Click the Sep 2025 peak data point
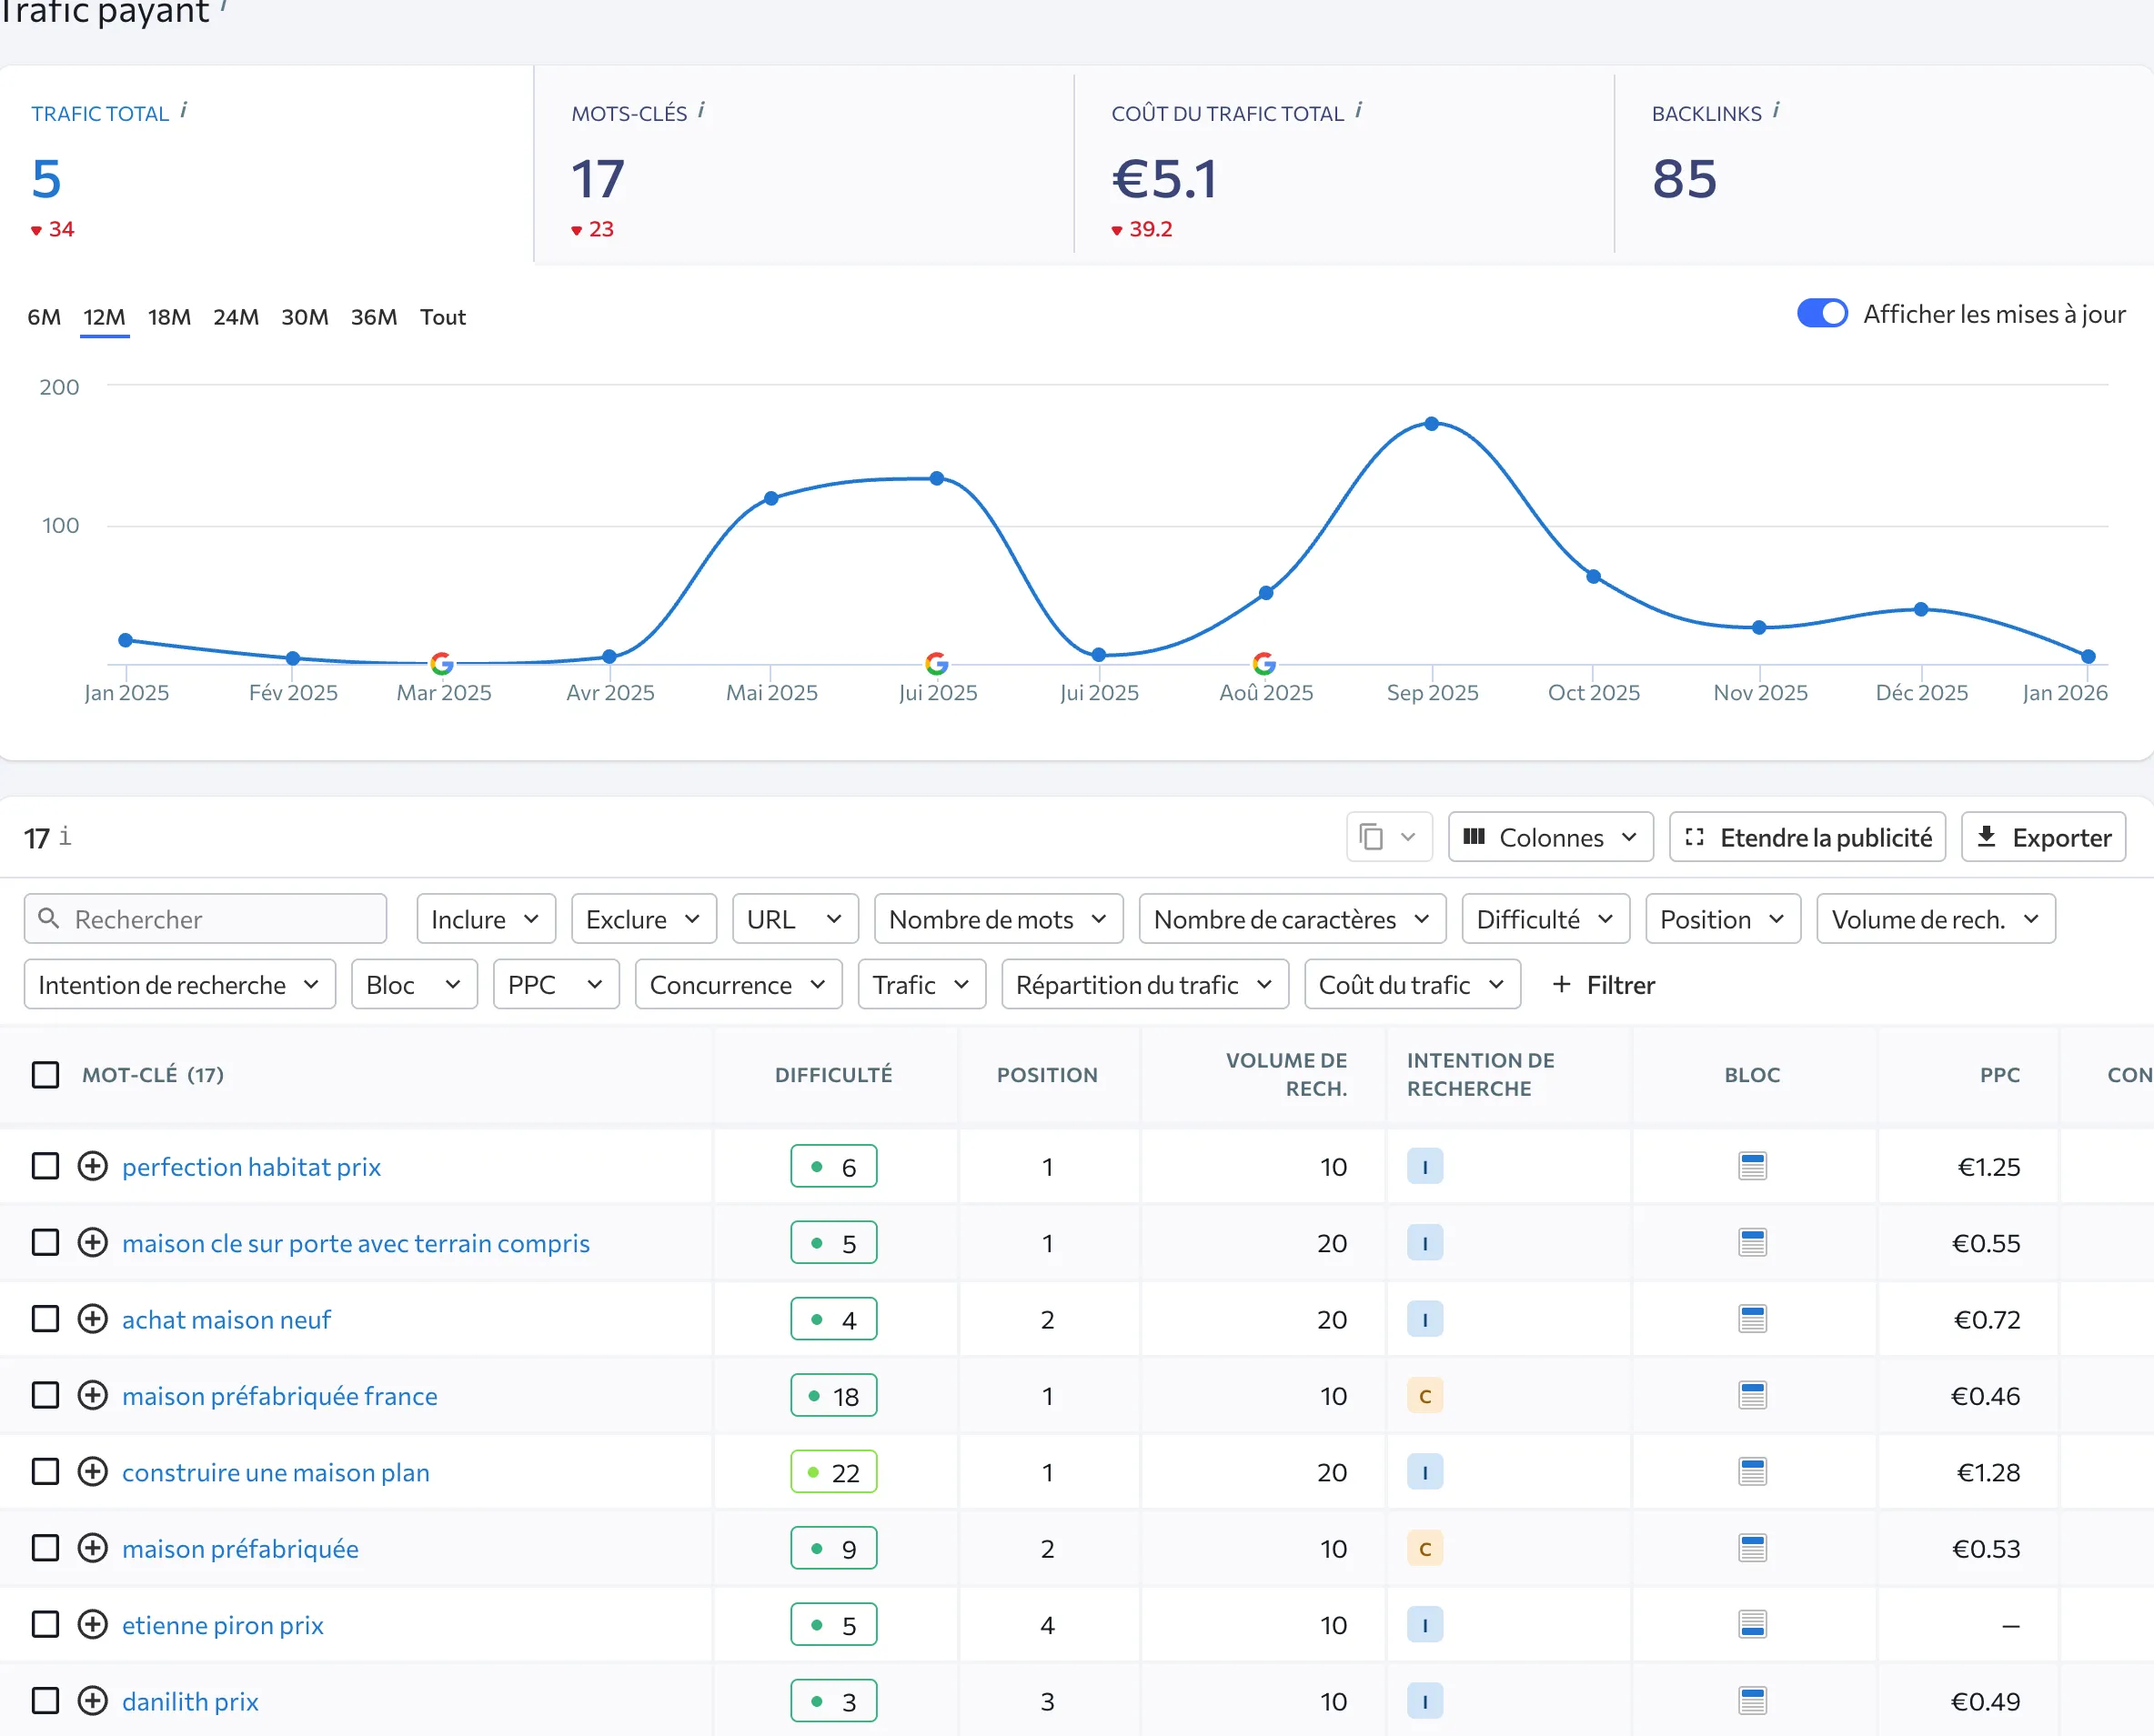 pyautogui.click(x=1432, y=424)
